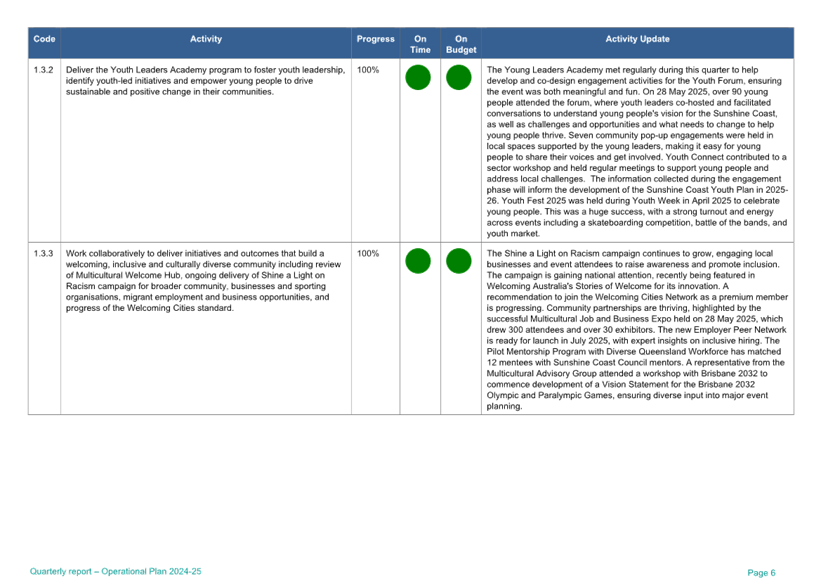Click the Quarterly report footer title
This screenshot has height=581, width=821.
pyautogui.click(x=116, y=572)
